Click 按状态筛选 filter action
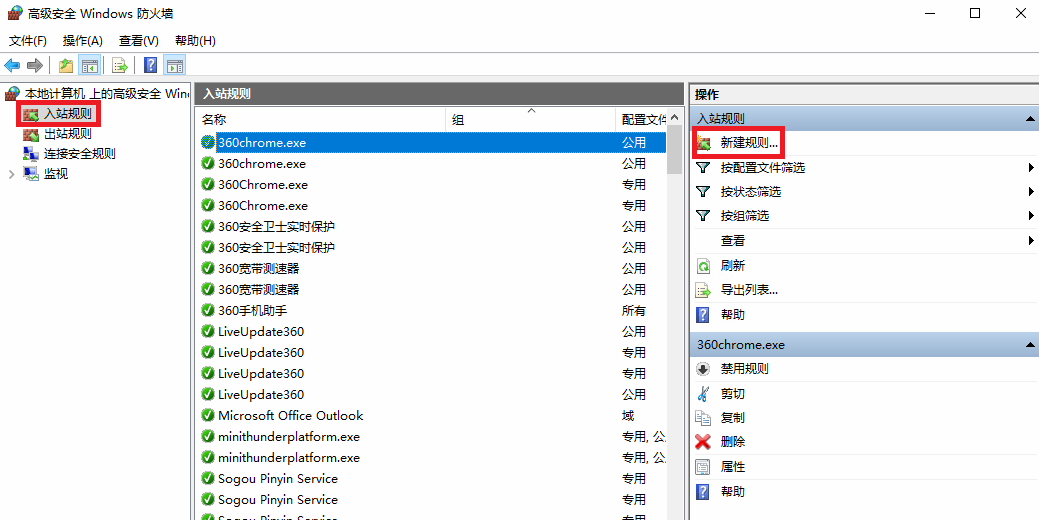This screenshot has width=1039, height=520. click(x=751, y=192)
